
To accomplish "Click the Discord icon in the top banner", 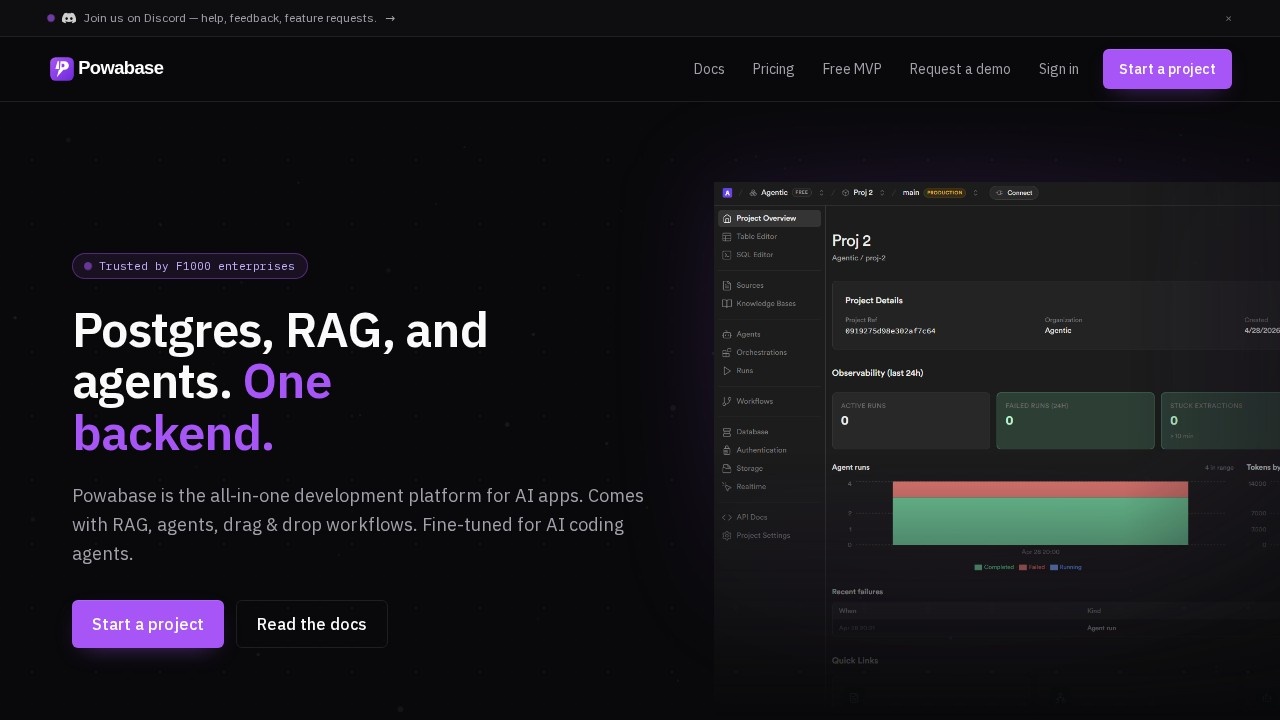I will [x=69, y=18].
